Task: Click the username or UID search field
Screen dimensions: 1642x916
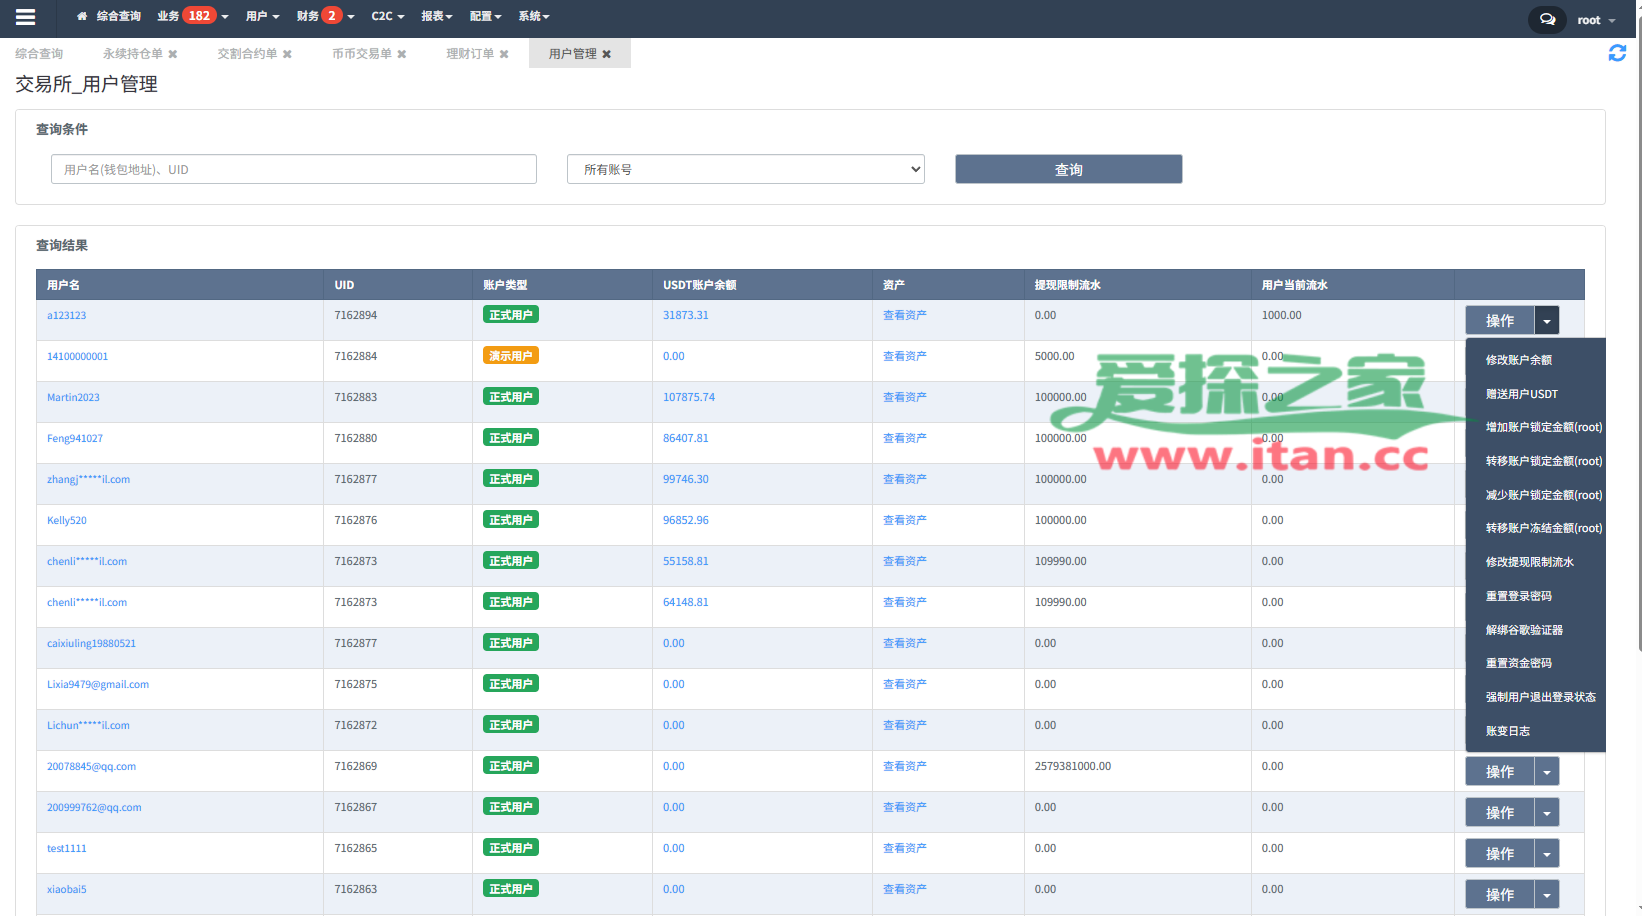Action: 293,169
